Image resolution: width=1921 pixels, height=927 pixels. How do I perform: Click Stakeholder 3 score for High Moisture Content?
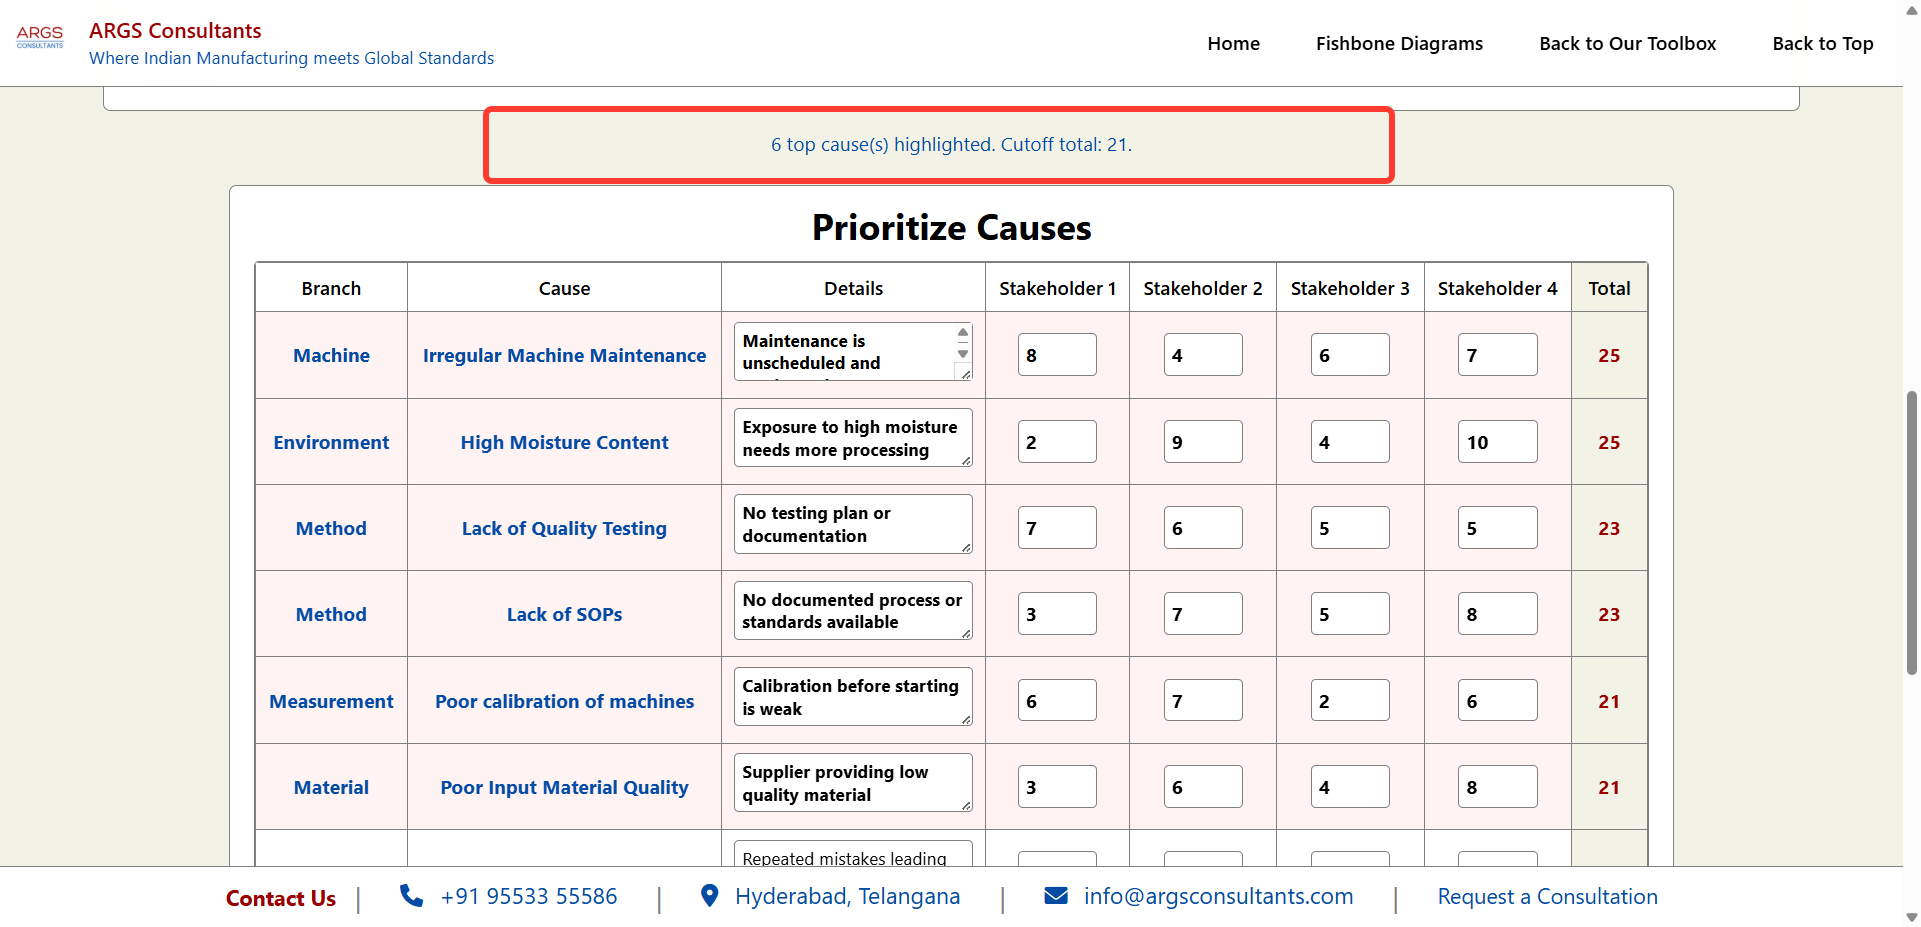[x=1350, y=442]
